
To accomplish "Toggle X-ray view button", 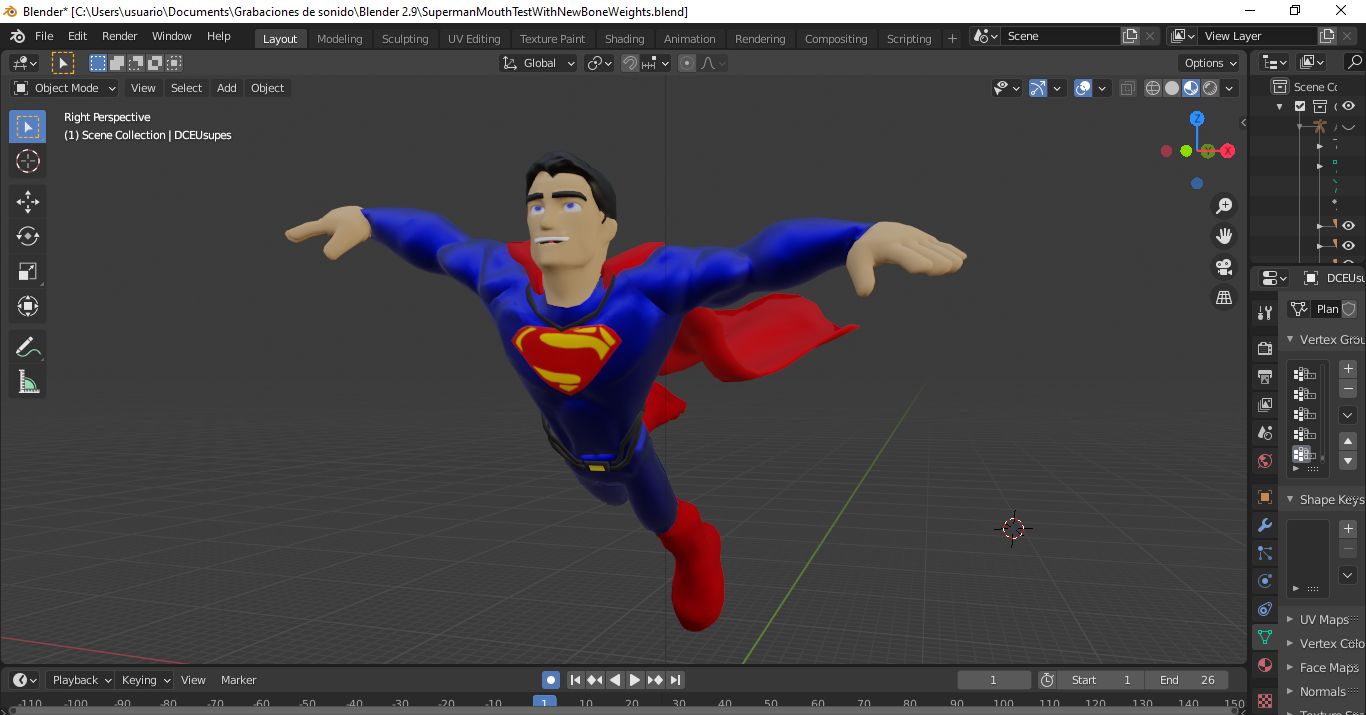I will pyautogui.click(x=1127, y=88).
